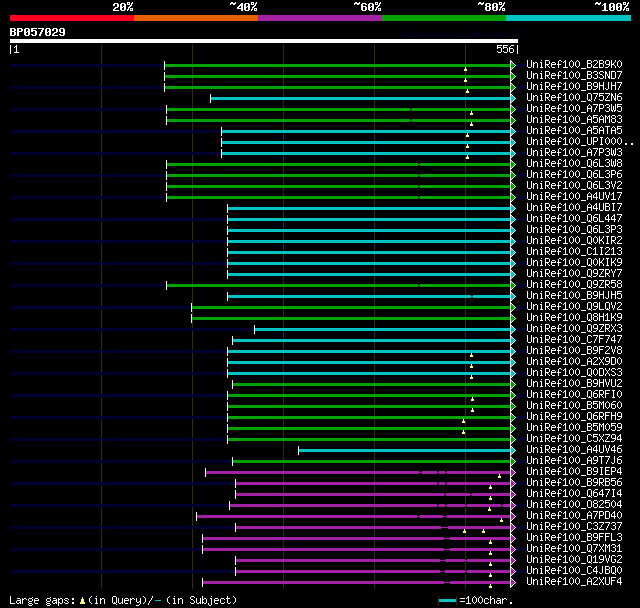Click the UniRef100_A4UV46 label
Viewport: 640px width, 608px height.
(x=574, y=450)
